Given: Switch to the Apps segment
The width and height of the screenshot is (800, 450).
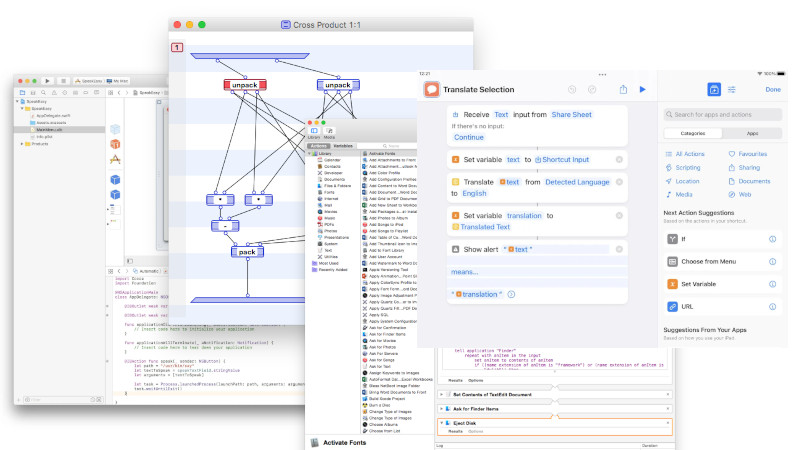Looking at the screenshot, I should click(x=752, y=132).
